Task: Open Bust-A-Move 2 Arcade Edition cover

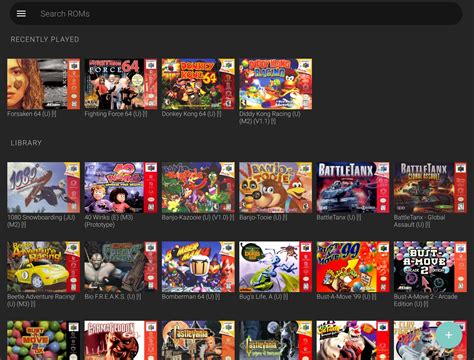Action: 430,267
